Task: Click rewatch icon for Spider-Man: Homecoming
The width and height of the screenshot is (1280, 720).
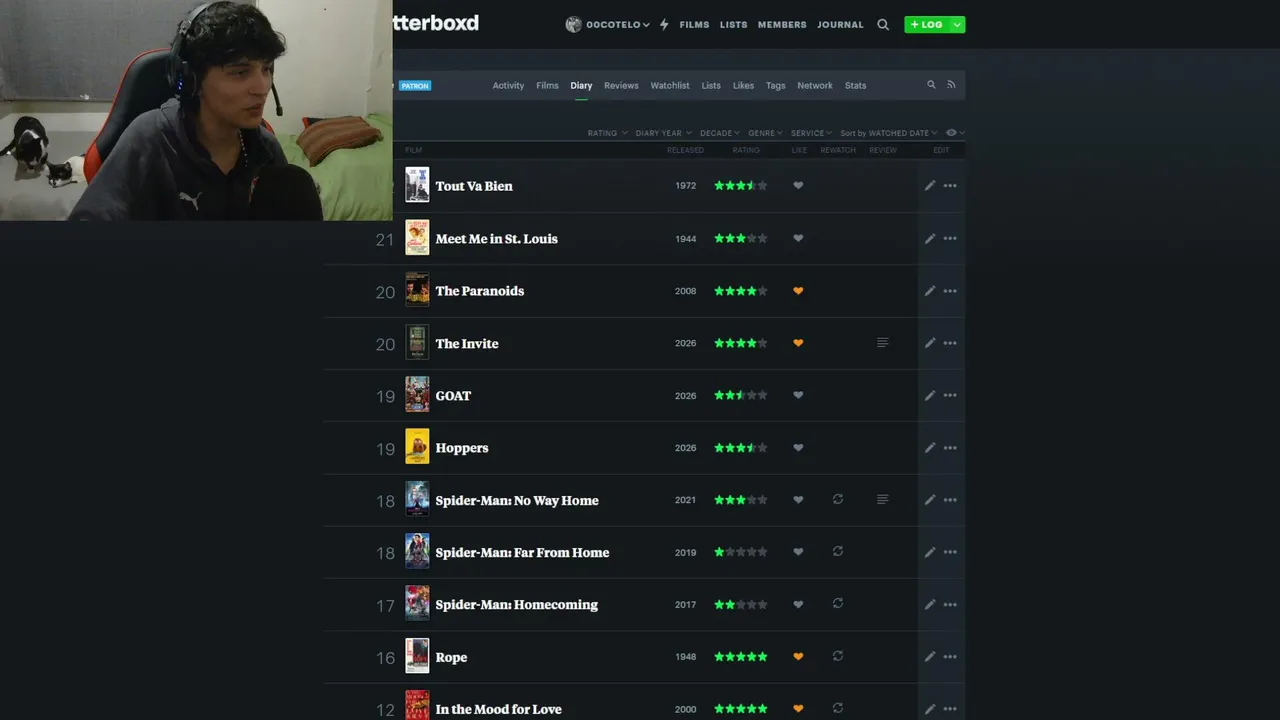Action: coord(838,603)
